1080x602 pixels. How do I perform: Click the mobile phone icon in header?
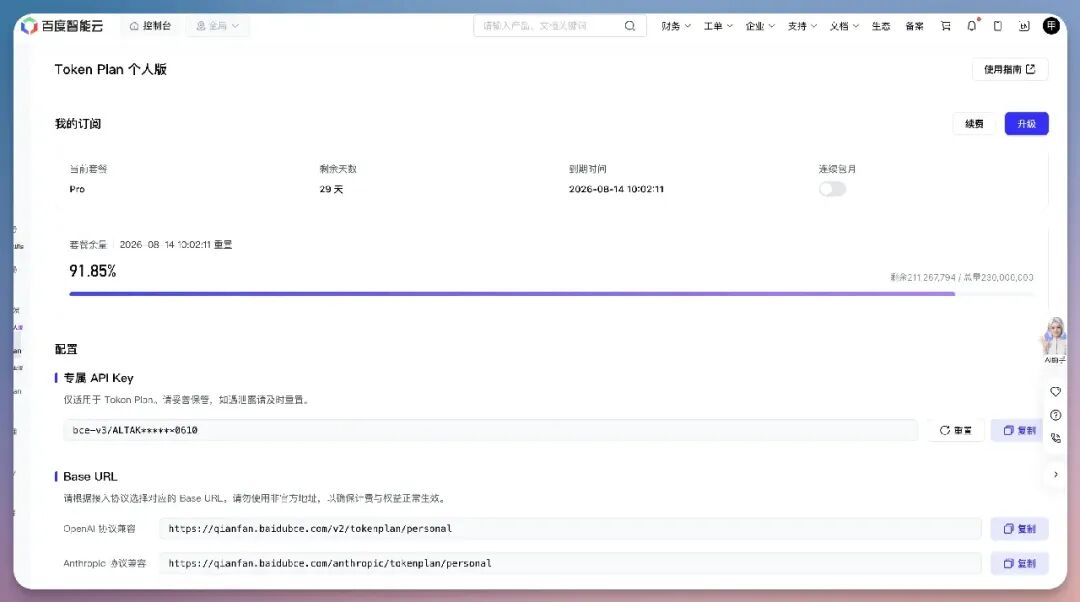coord(997,26)
